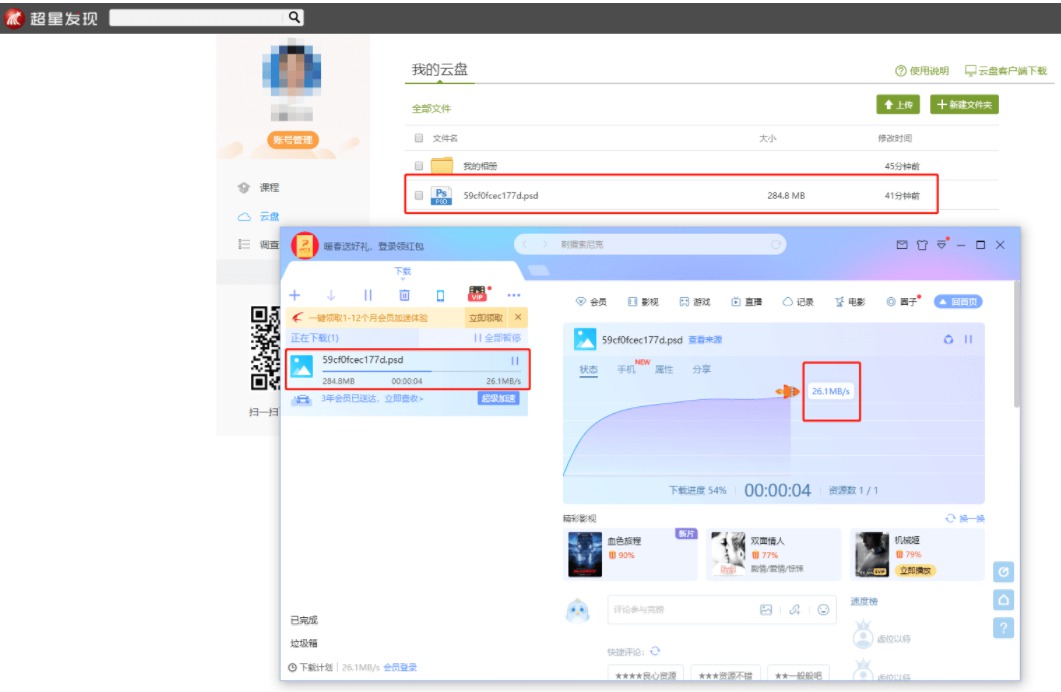Switch to 状态 tab in task details

point(589,369)
